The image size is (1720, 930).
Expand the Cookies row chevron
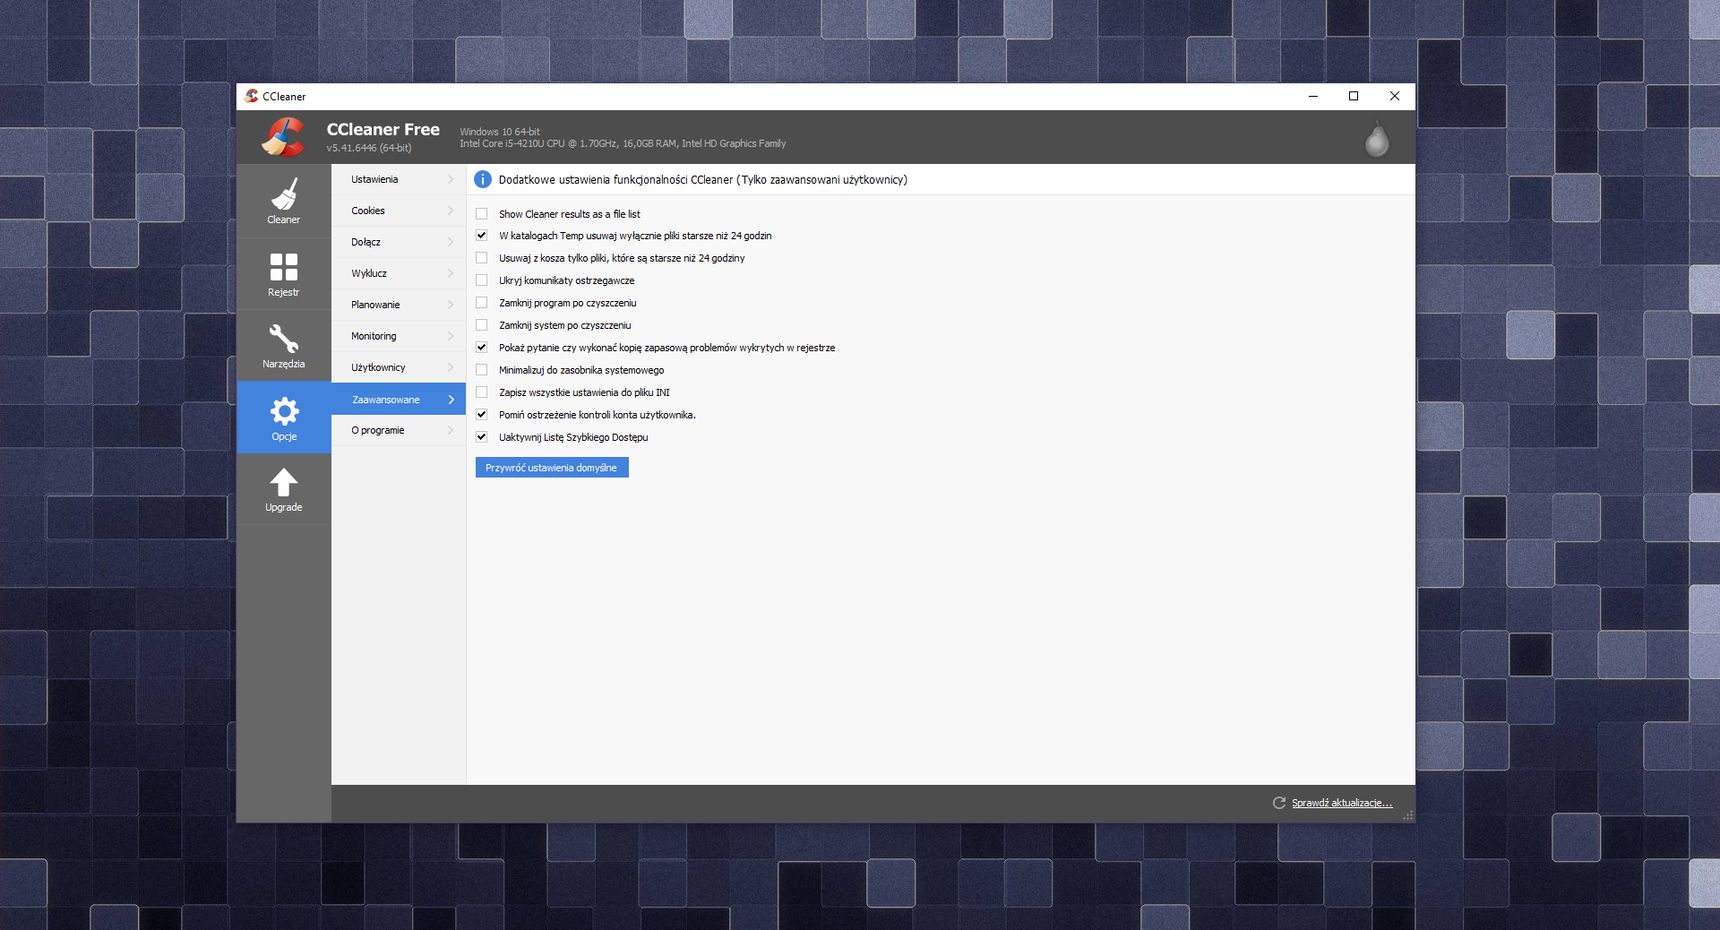point(450,211)
